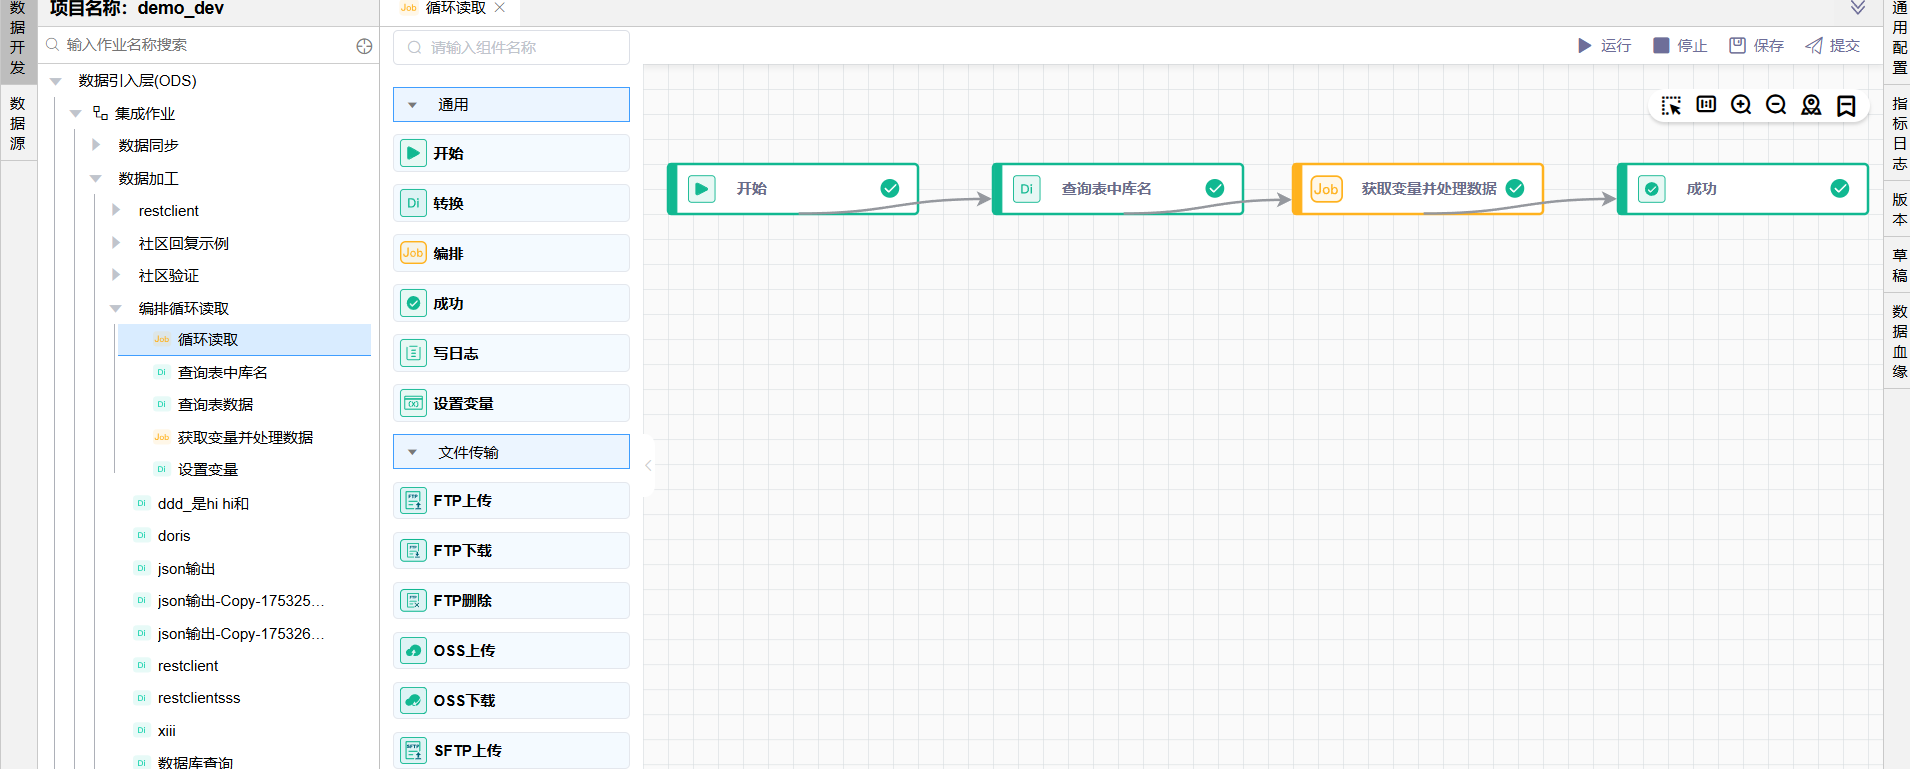The image size is (1910, 769).
Task: Click the bookmark icon in canvas toolbar
Action: (1846, 105)
